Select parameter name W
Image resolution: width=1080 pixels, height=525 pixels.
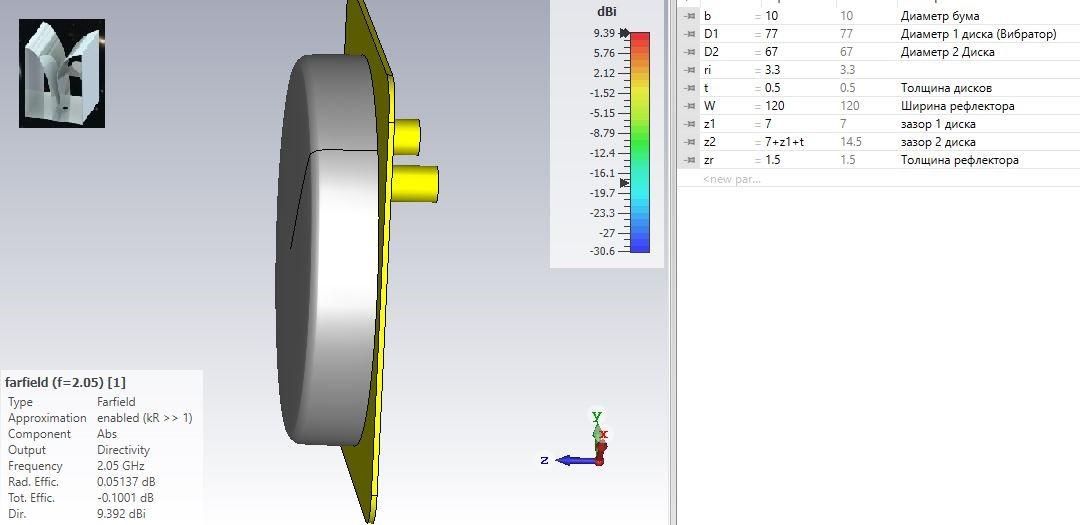pos(709,106)
